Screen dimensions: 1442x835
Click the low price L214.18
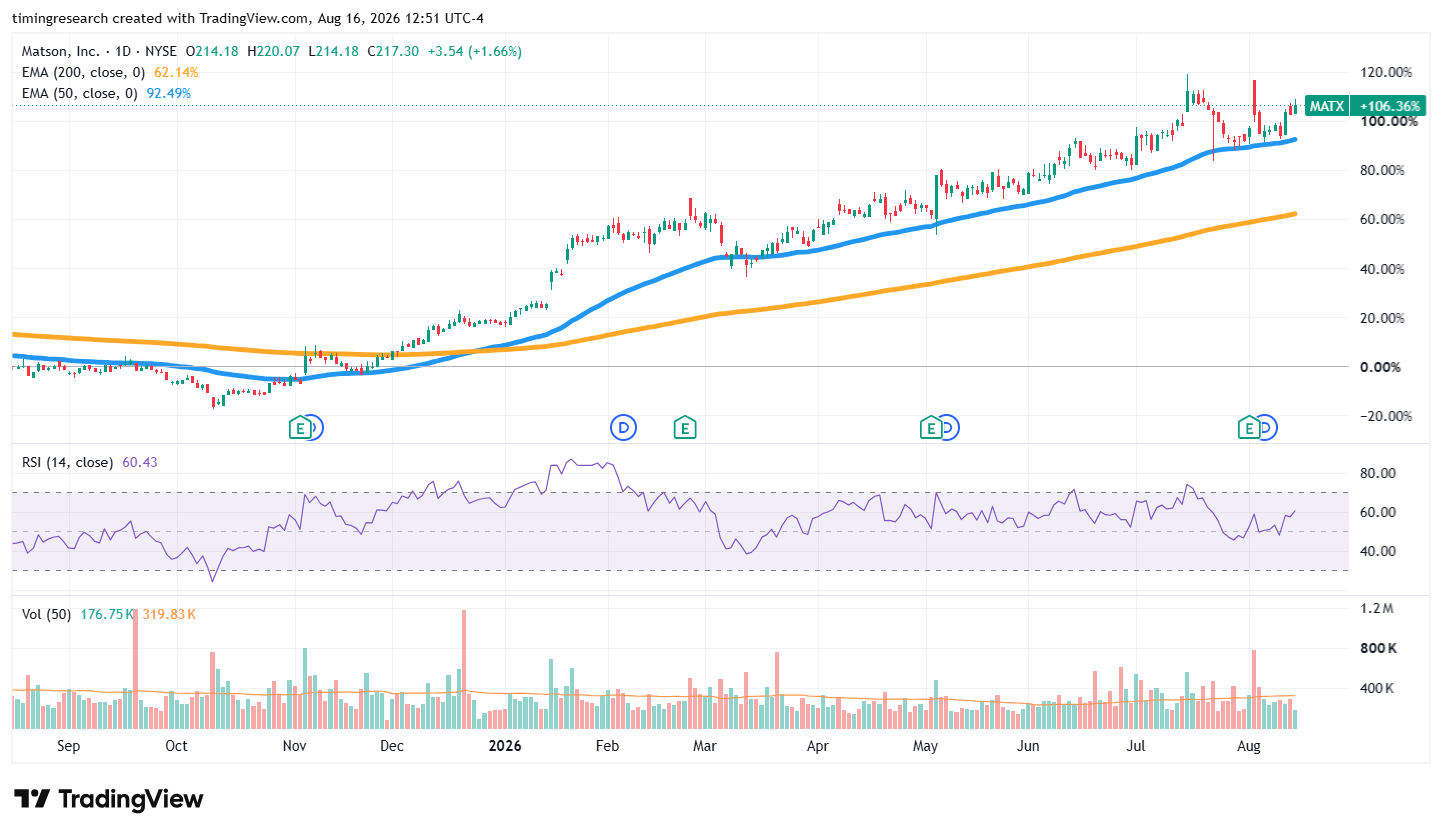click(334, 51)
